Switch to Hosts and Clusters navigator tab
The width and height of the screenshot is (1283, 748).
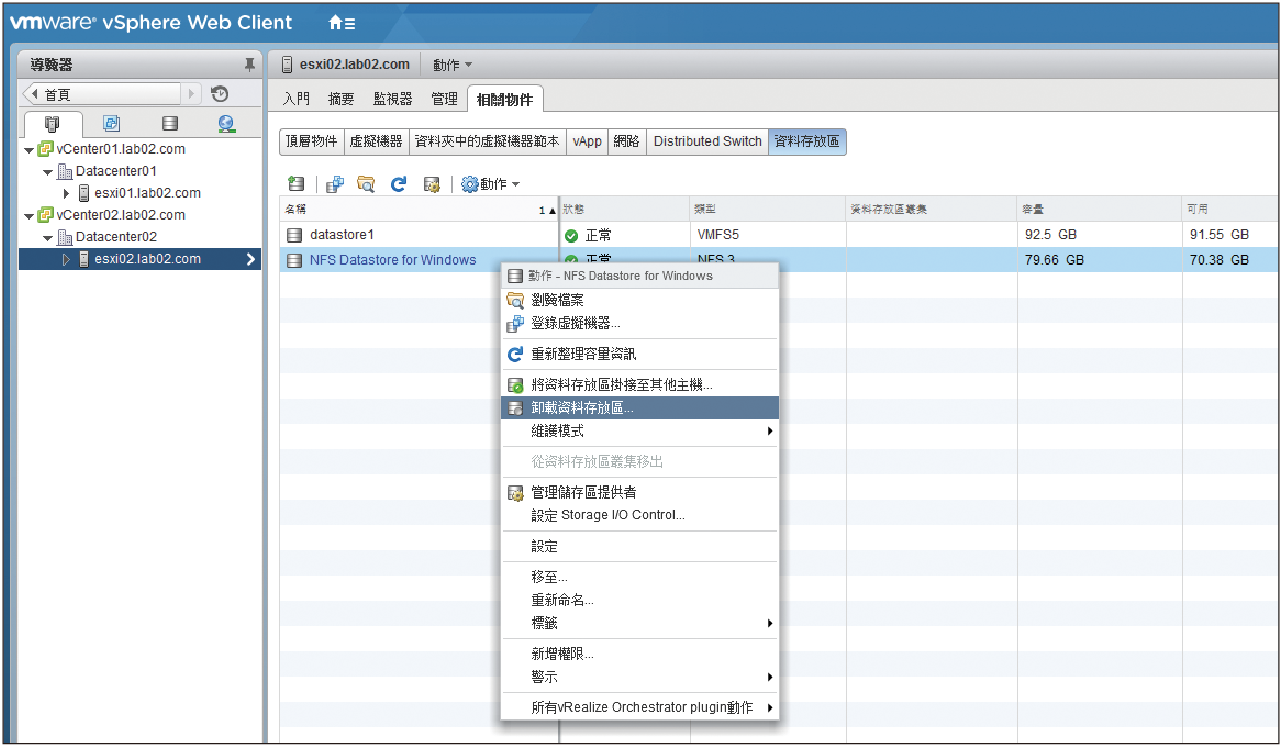pos(52,124)
